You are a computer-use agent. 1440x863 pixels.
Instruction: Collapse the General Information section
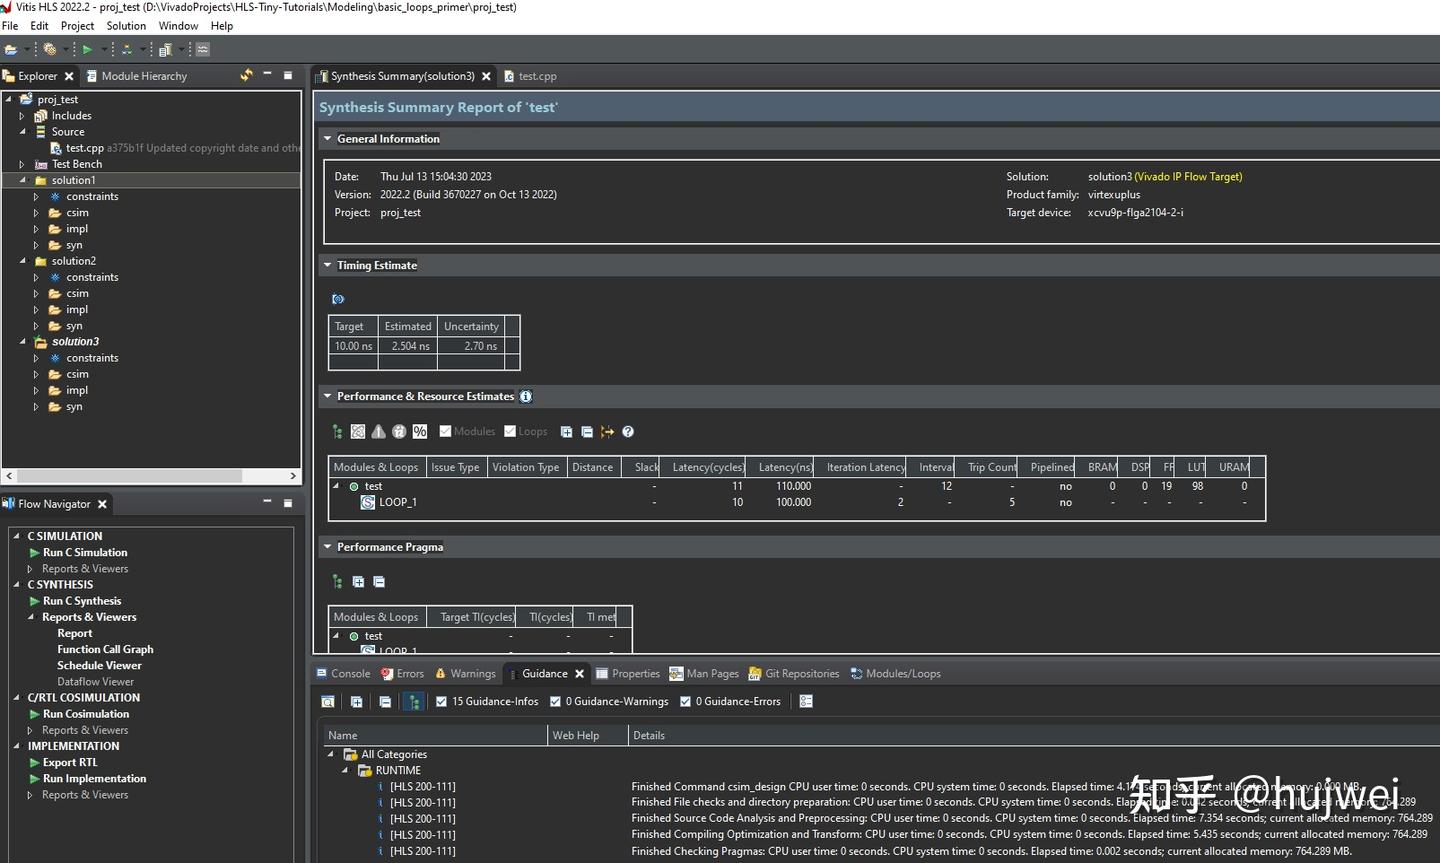tap(327, 139)
